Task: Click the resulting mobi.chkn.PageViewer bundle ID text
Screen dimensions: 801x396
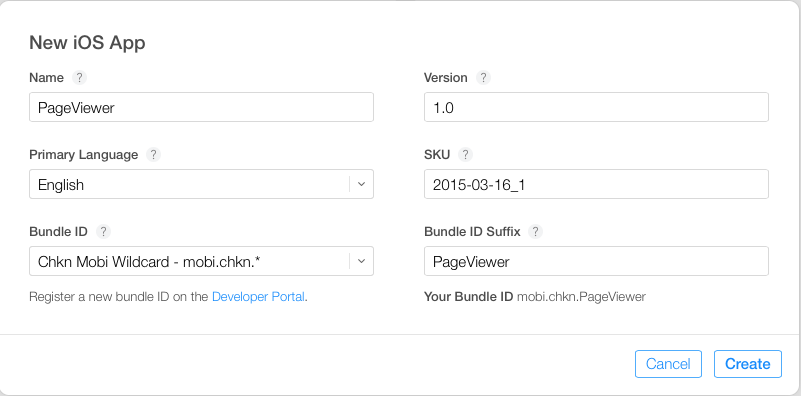Action: [581, 297]
